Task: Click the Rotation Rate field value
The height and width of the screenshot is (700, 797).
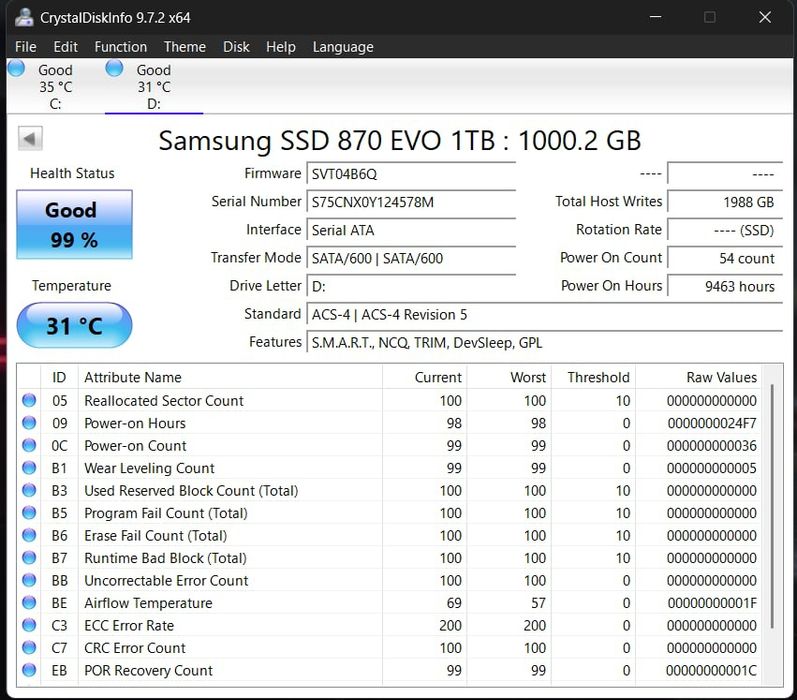Action: [725, 230]
